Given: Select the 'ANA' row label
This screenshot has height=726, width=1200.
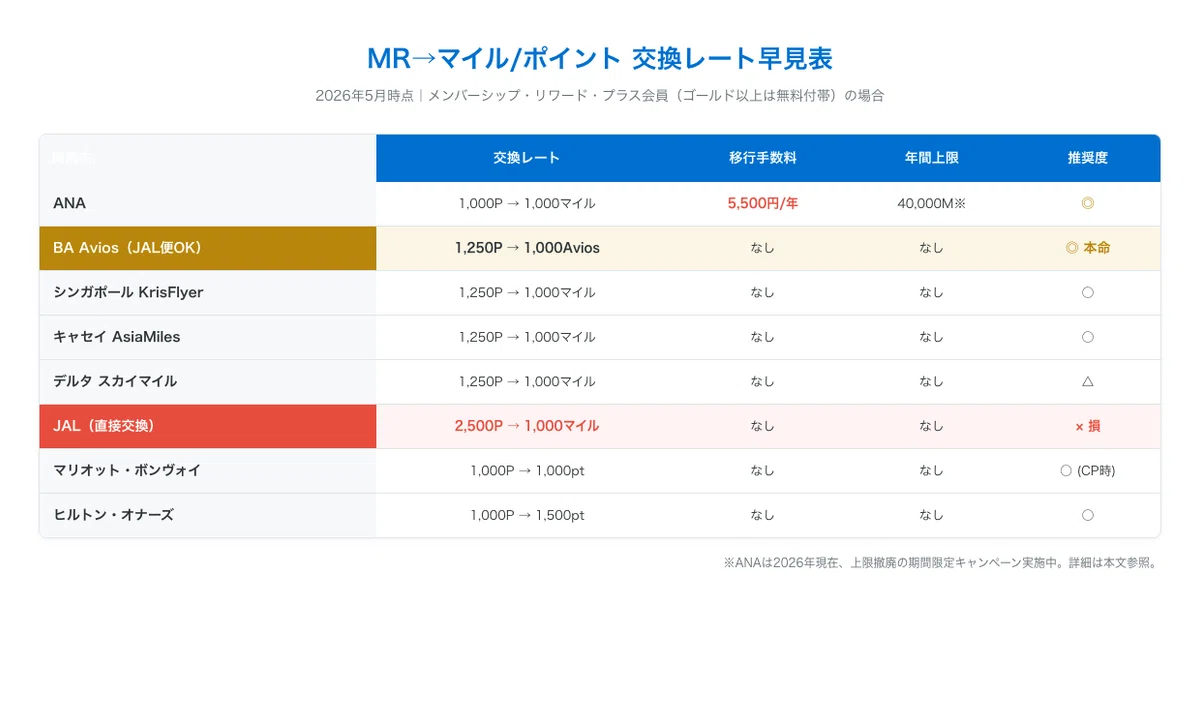Looking at the screenshot, I should pyautogui.click(x=70, y=203).
